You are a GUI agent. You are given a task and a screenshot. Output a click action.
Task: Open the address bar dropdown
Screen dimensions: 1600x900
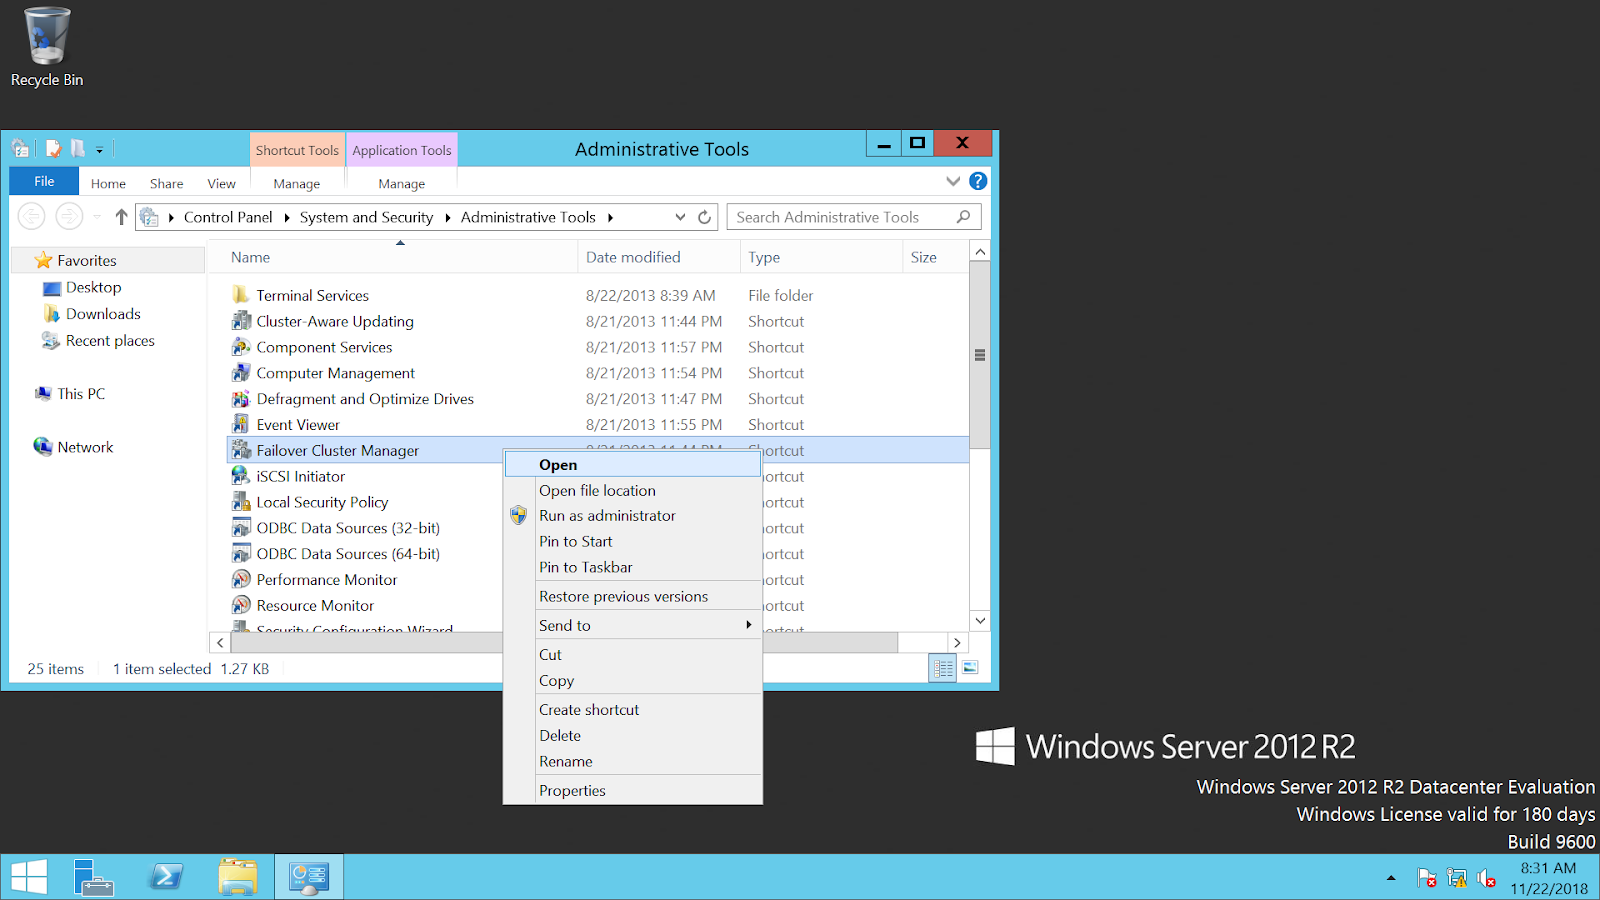click(679, 216)
